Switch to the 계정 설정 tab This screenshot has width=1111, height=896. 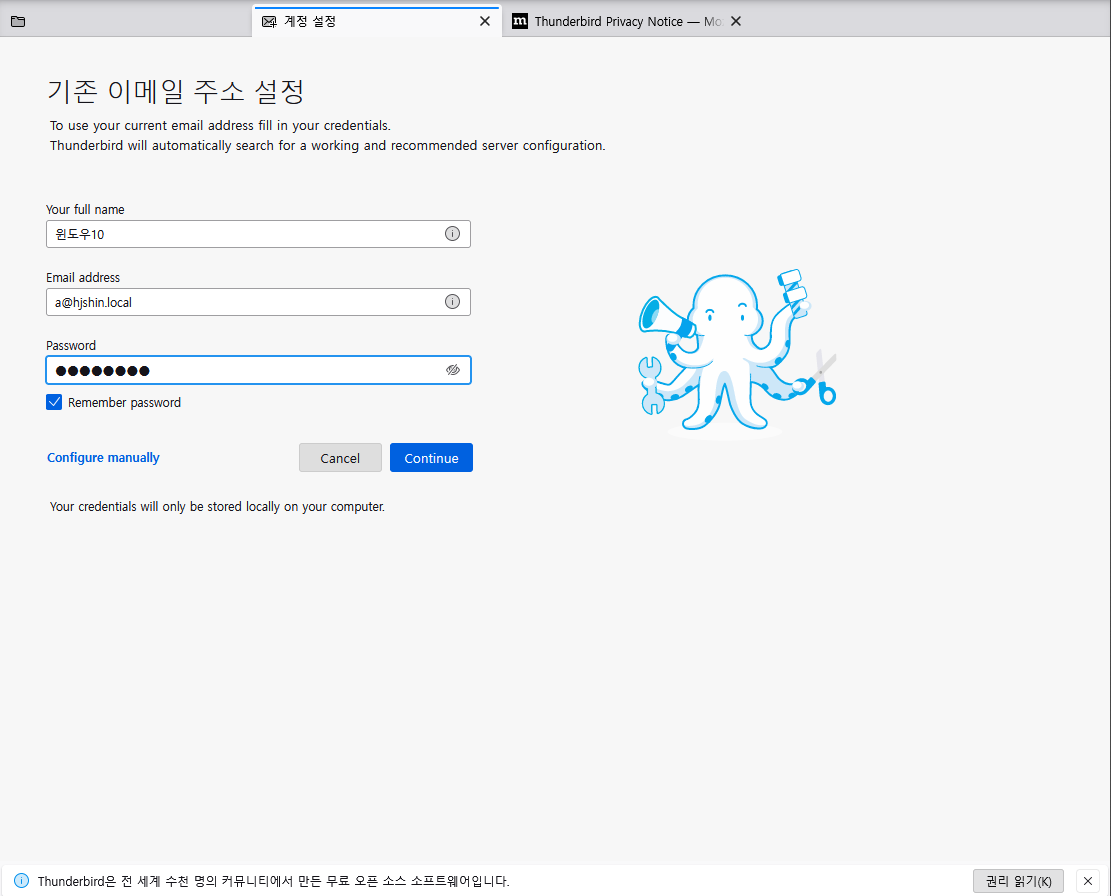[377, 21]
